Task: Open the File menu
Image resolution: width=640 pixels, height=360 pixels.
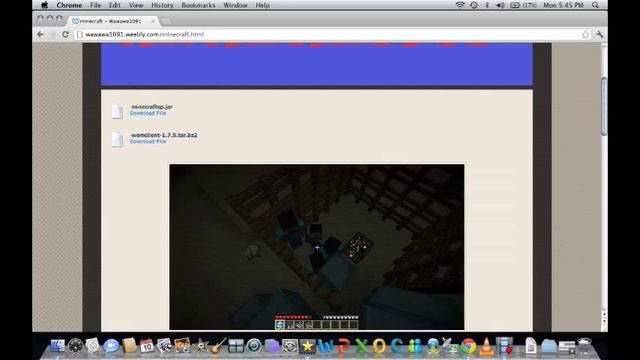Action: click(x=95, y=5)
